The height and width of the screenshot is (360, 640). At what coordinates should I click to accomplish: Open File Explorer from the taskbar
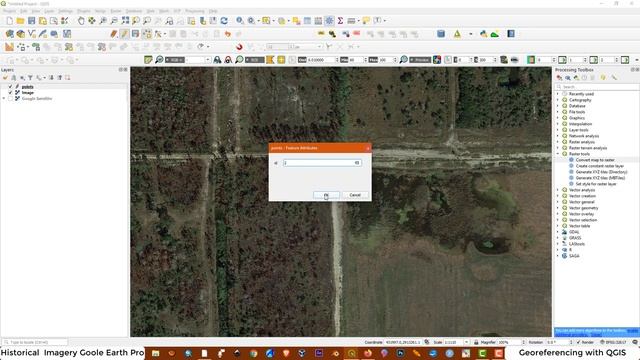click(x=156, y=353)
